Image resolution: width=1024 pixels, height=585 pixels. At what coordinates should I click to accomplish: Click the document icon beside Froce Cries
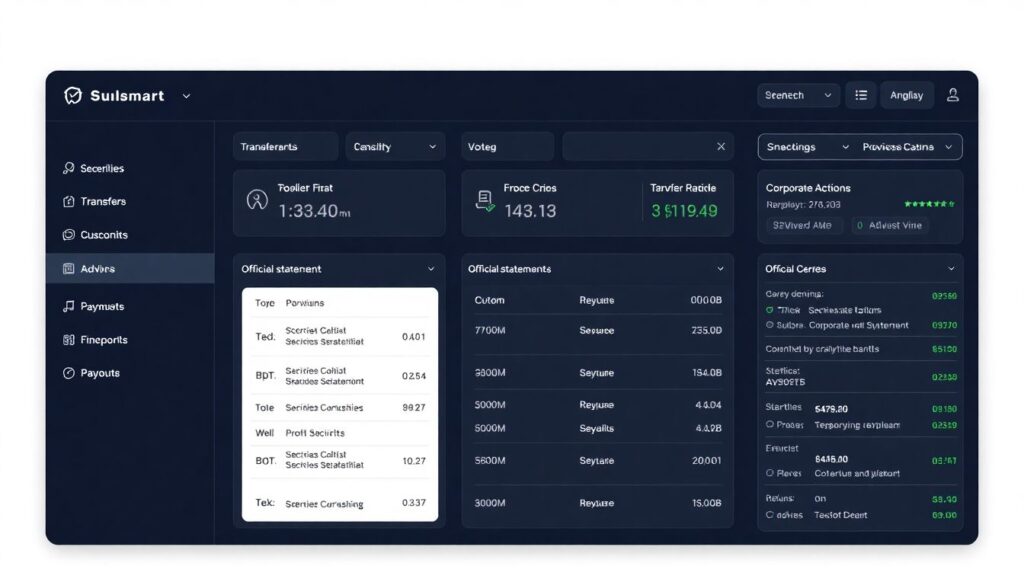(485, 200)
